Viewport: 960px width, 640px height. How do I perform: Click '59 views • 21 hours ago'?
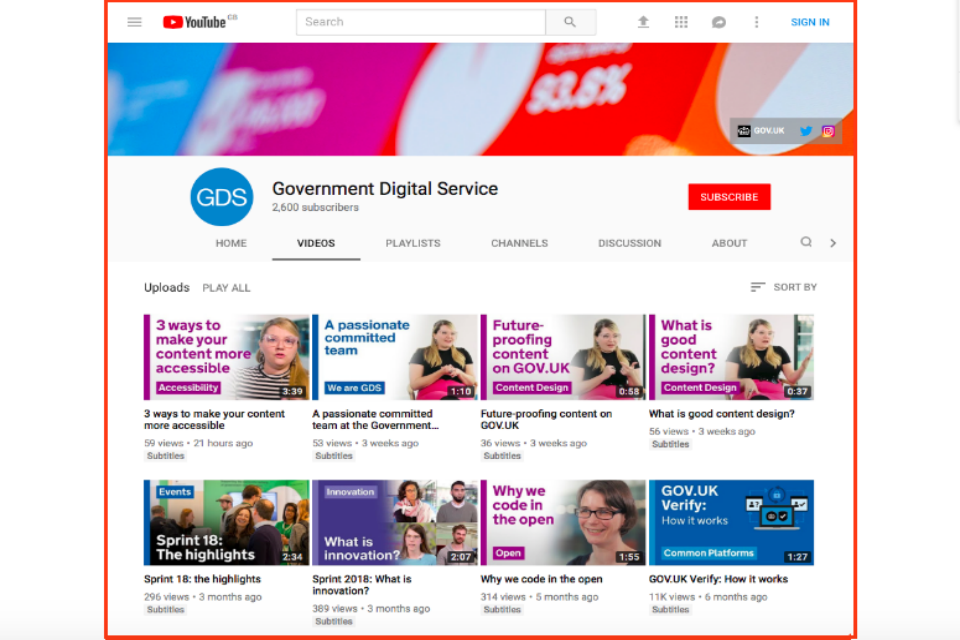pyautogui.click(x=198, y=443)
